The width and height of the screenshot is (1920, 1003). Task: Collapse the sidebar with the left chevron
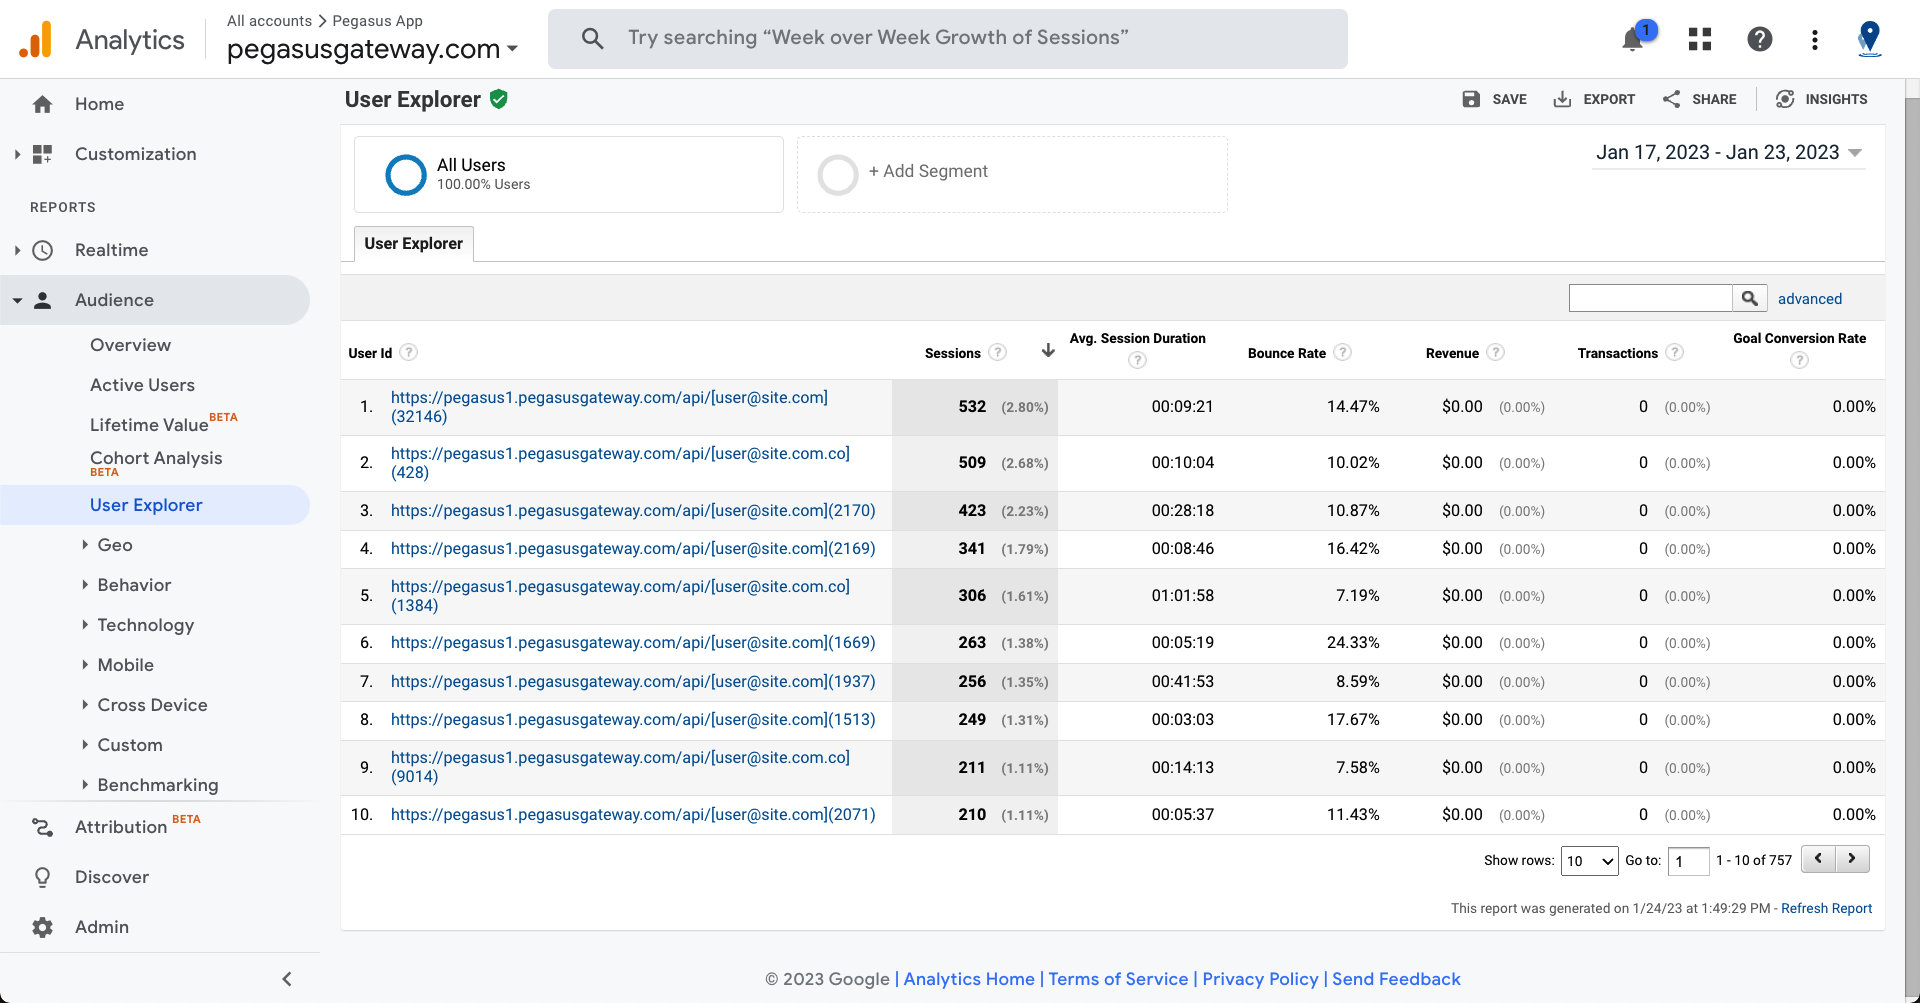coord(287,979)
